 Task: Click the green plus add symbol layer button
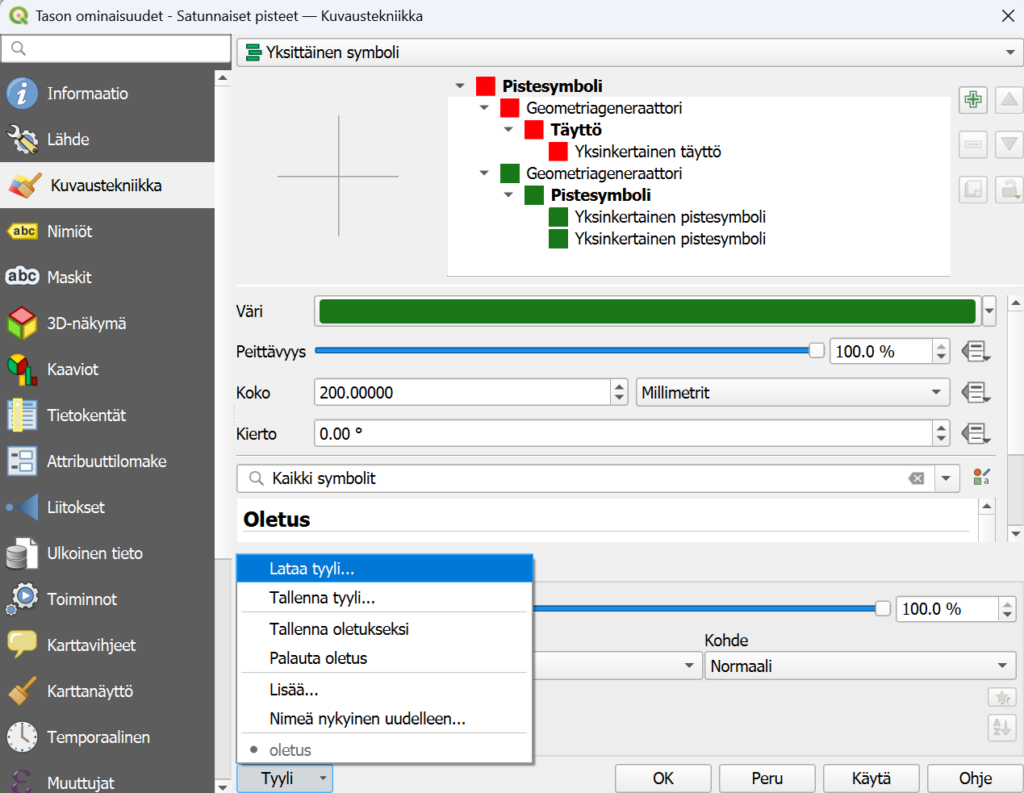(972, 99)
